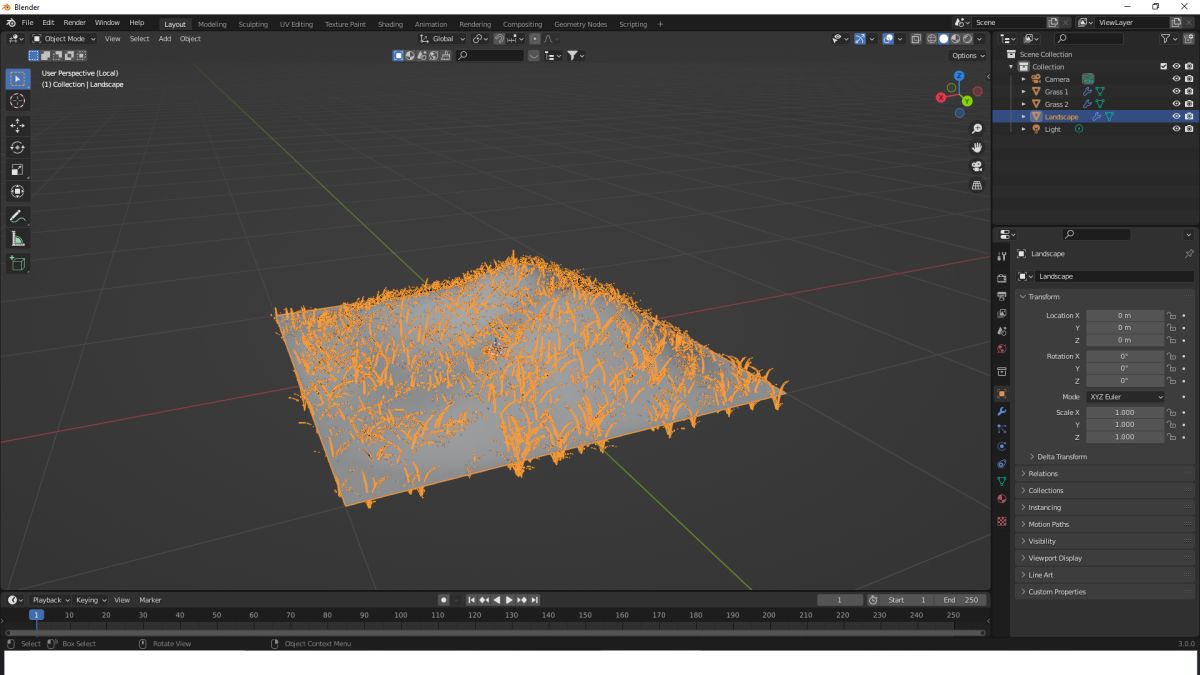Uncheck Collection exclude checkbox
This screenshot has height=675, width=1200.
(x=1163, y=66)
